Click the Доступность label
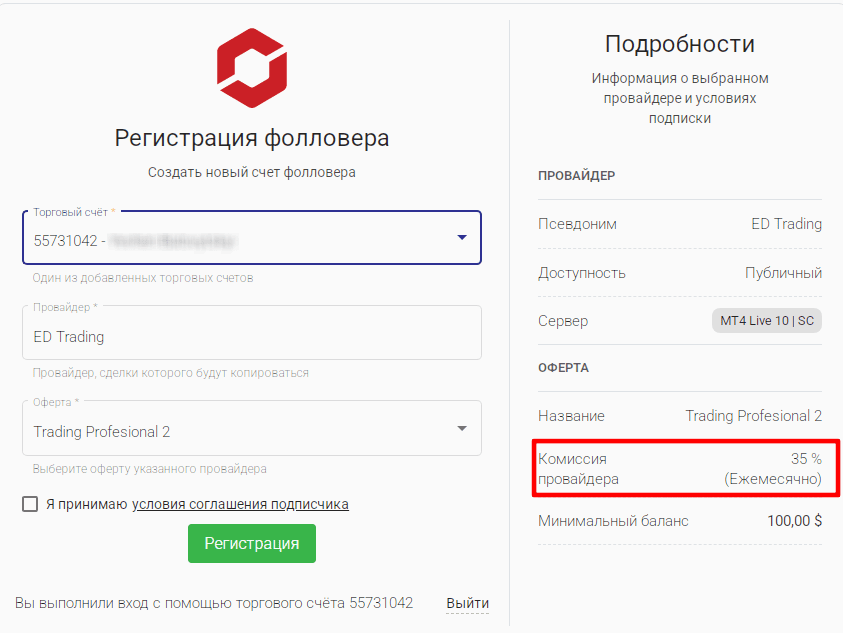Image resolution: width=843 pixels, height=633 pixels. click(582, 273)
